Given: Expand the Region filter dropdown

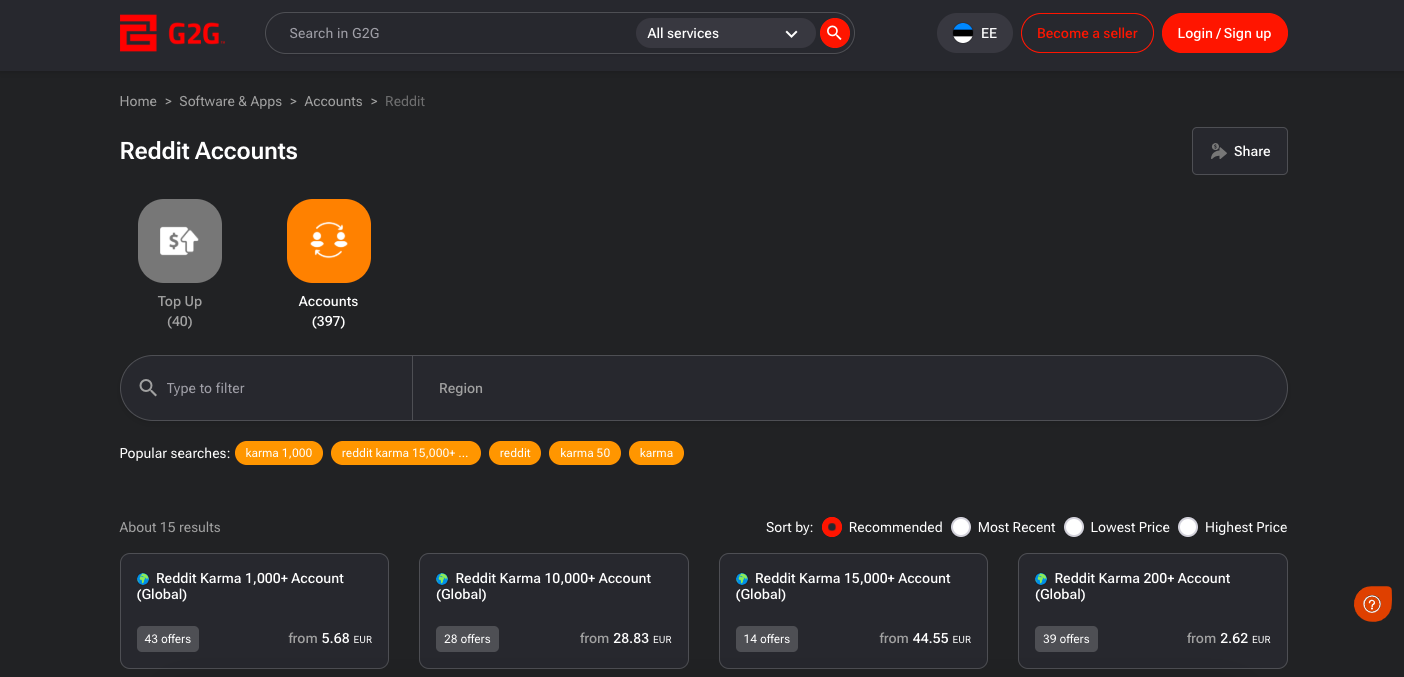Looking at the screenshot, I should point(850,388).
